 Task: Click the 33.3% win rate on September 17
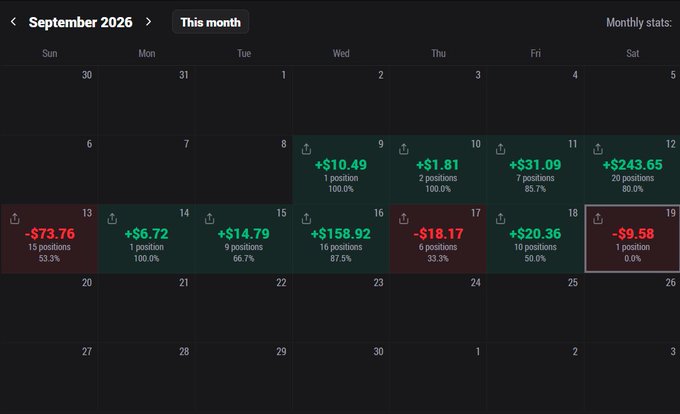pos(438,258)
